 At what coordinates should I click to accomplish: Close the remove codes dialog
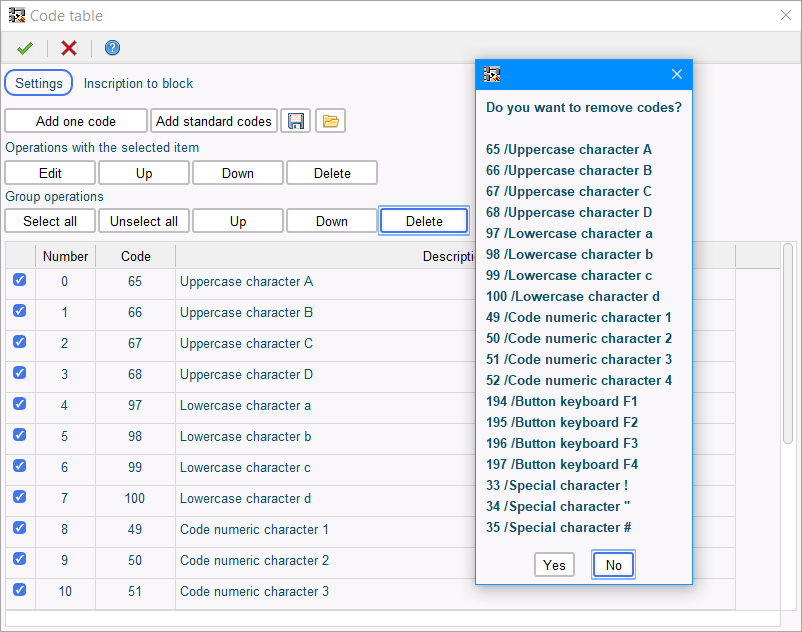(676, 74)
